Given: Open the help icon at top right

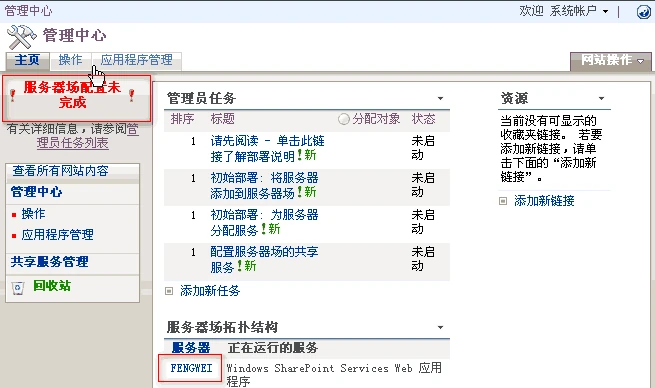Looking at the screenshot, I should coord(644,12).
